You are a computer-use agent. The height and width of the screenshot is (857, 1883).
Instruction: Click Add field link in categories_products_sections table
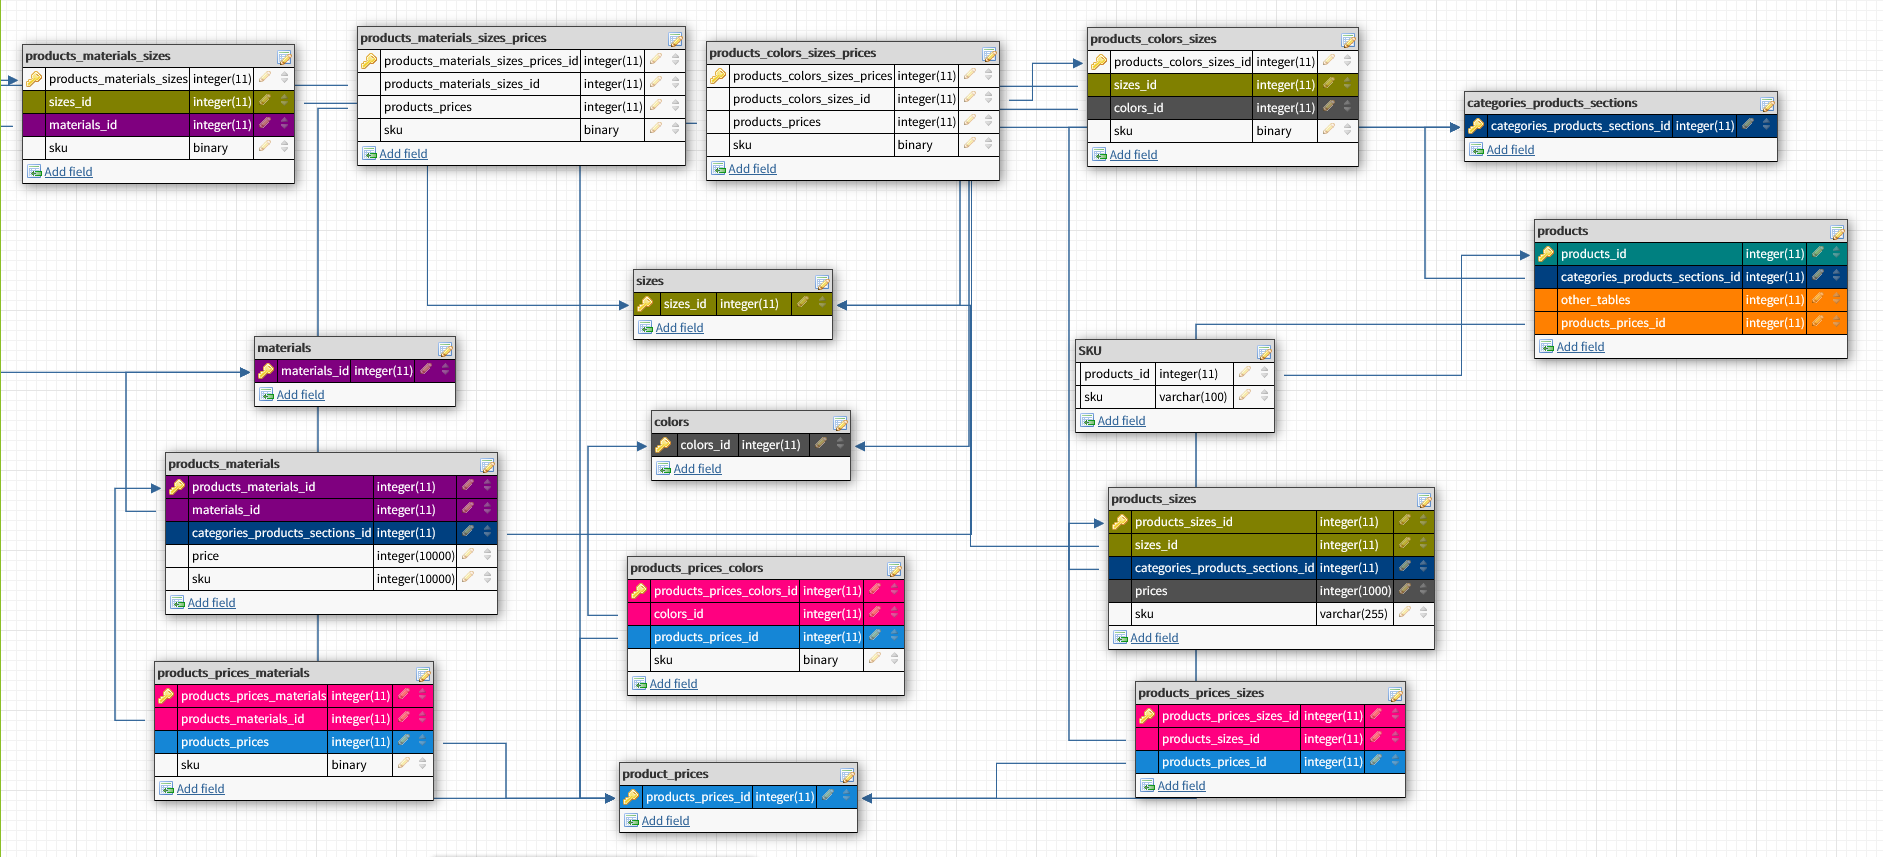pos(1510,150)
